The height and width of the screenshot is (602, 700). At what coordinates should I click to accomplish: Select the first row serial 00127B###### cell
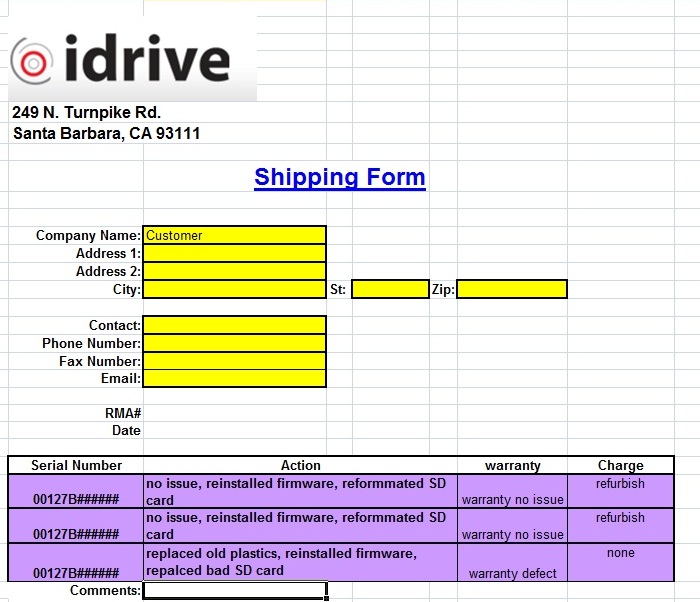[76, 491]
